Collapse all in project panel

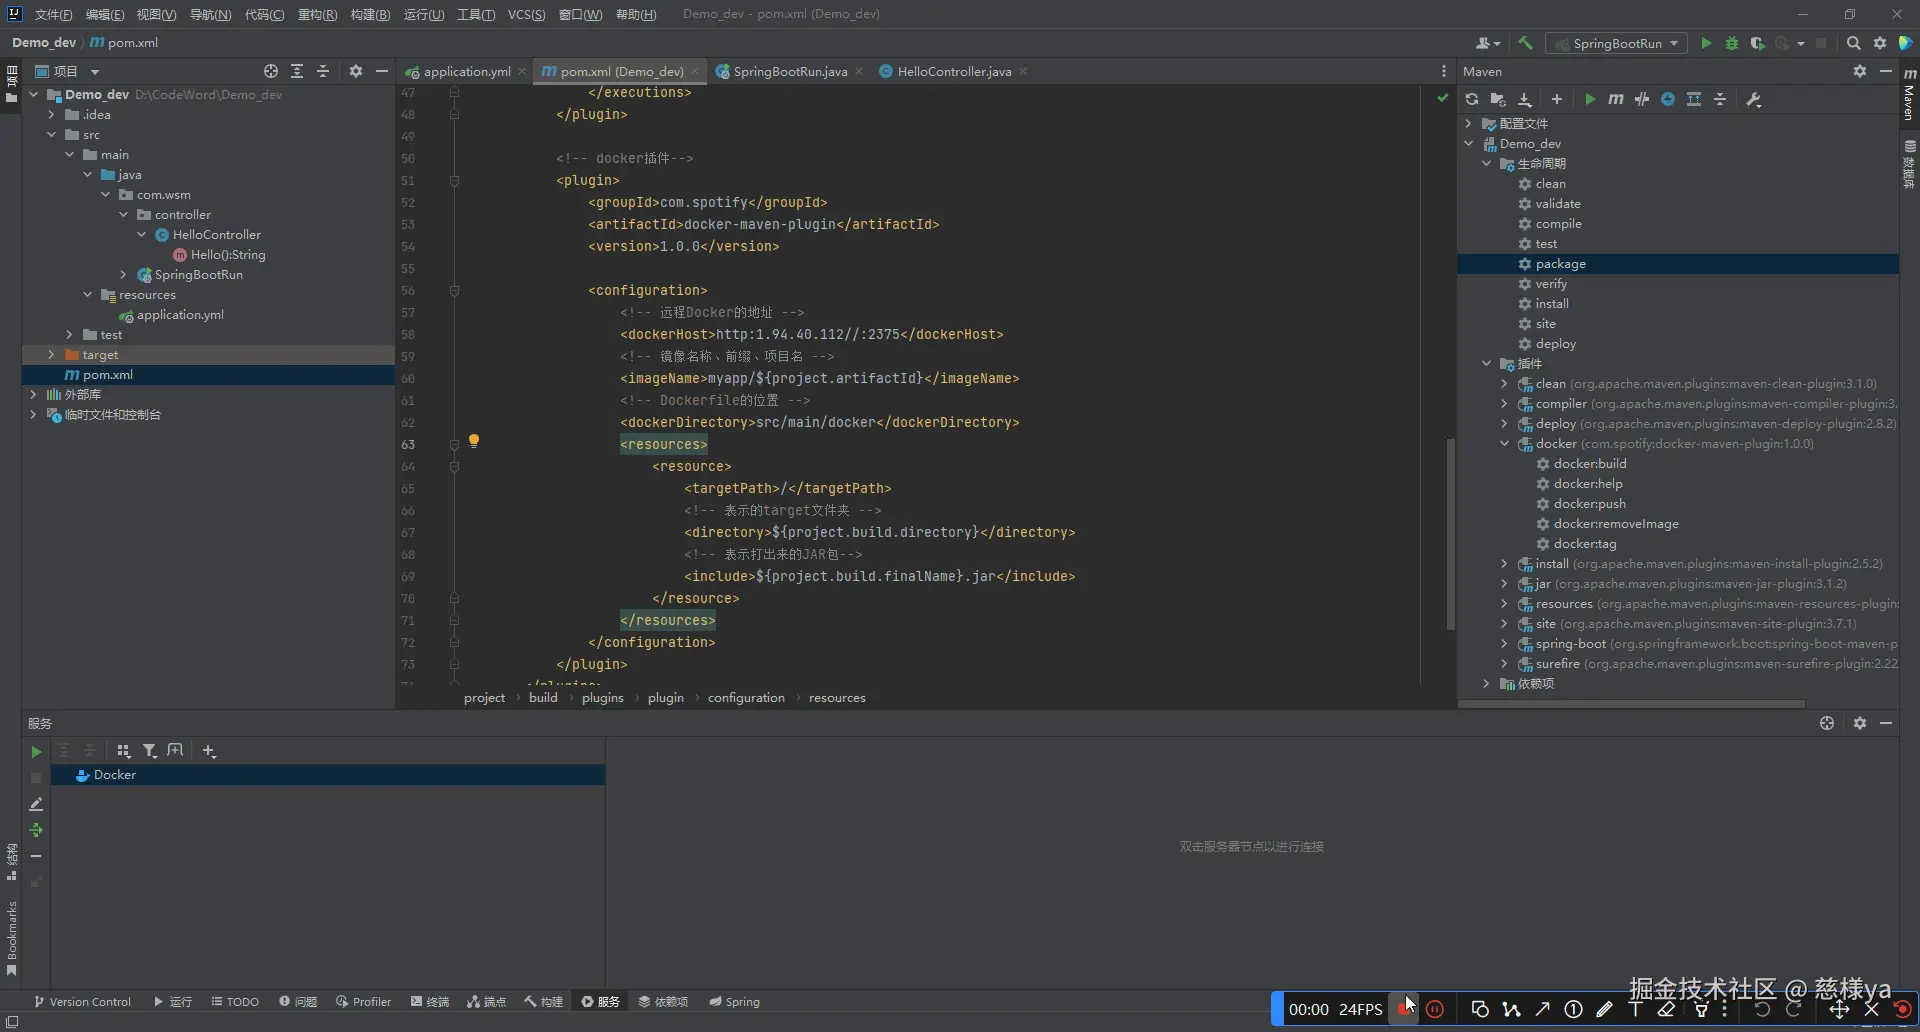point(323,71)
